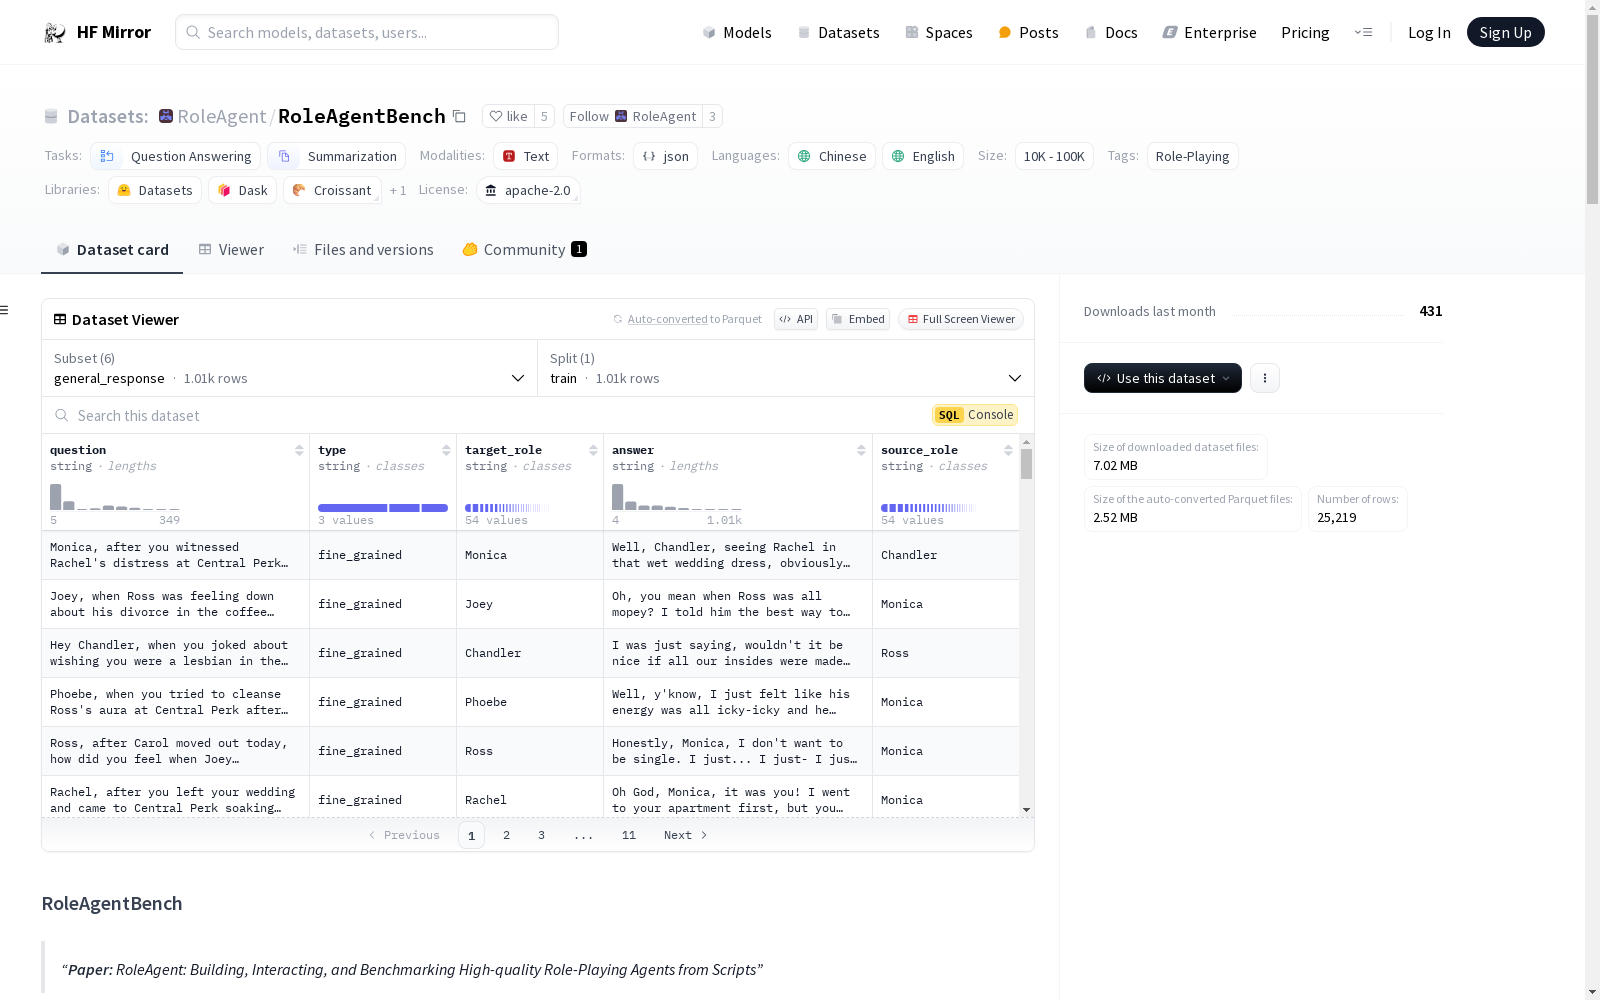Click the question lengths histogram

tap(115, 497)
